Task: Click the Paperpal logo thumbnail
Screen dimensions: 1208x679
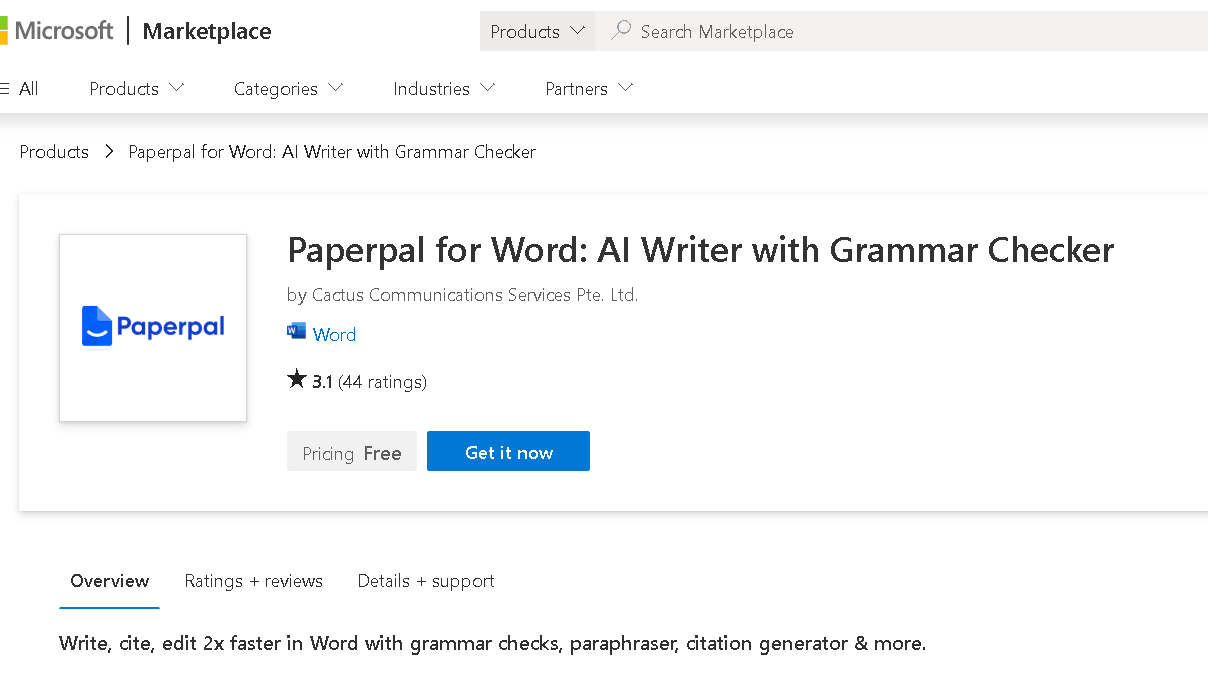Action: click(153, 328)
